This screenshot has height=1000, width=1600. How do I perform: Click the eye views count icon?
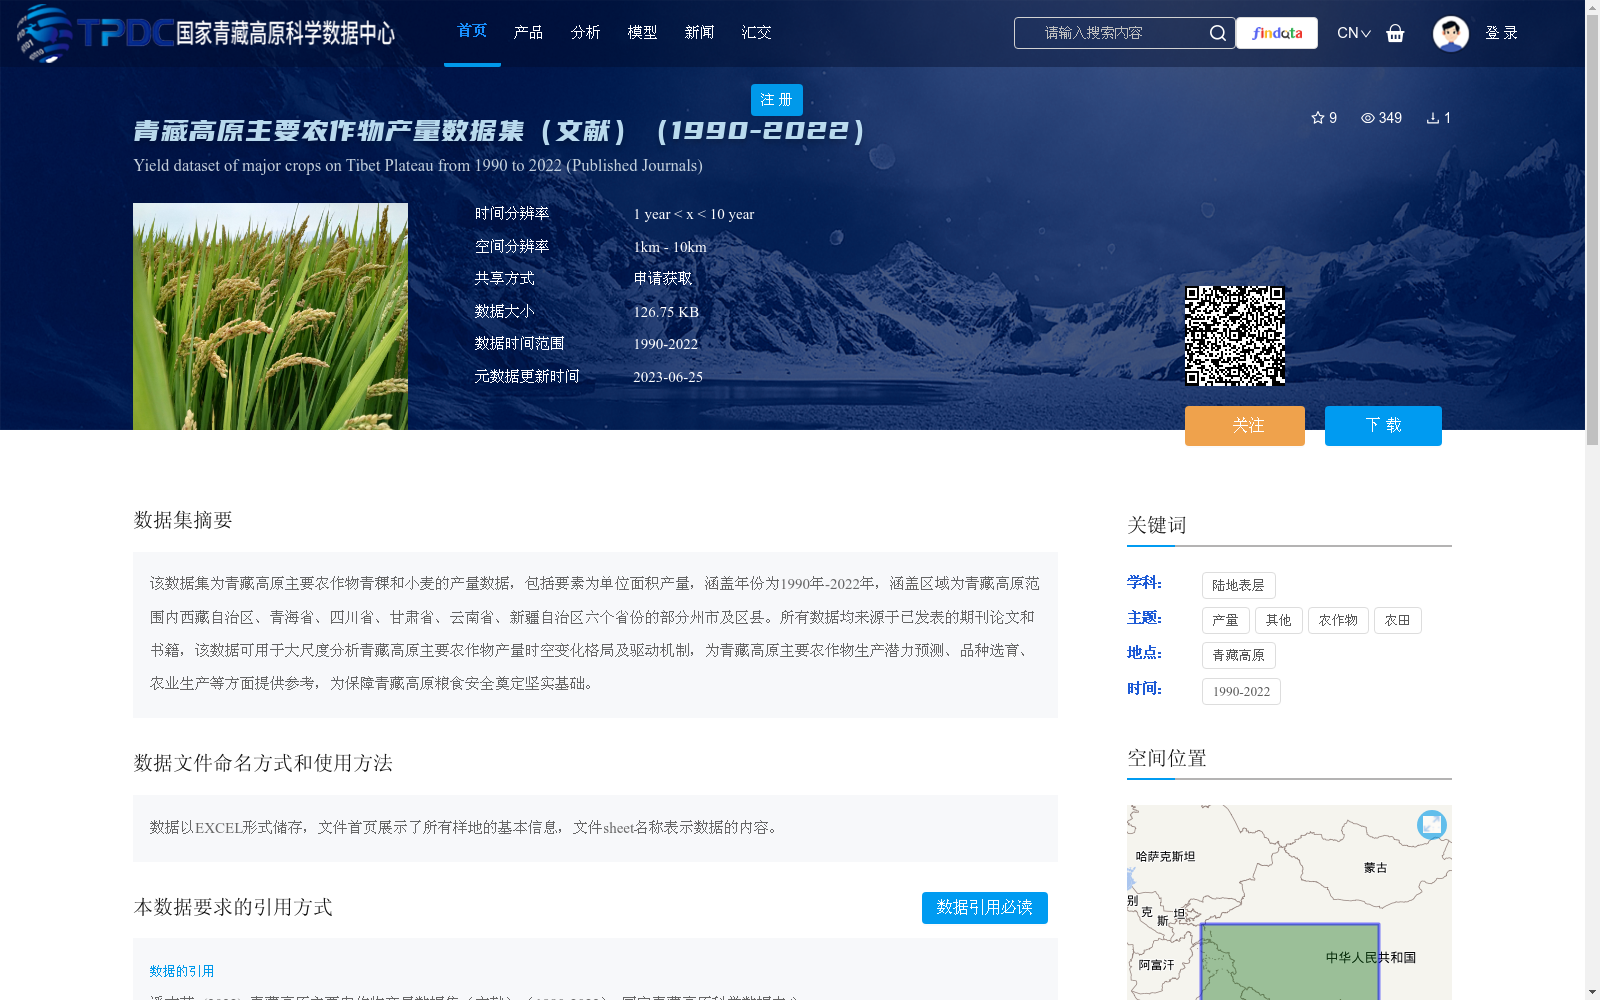click(x=1368, y=118)
